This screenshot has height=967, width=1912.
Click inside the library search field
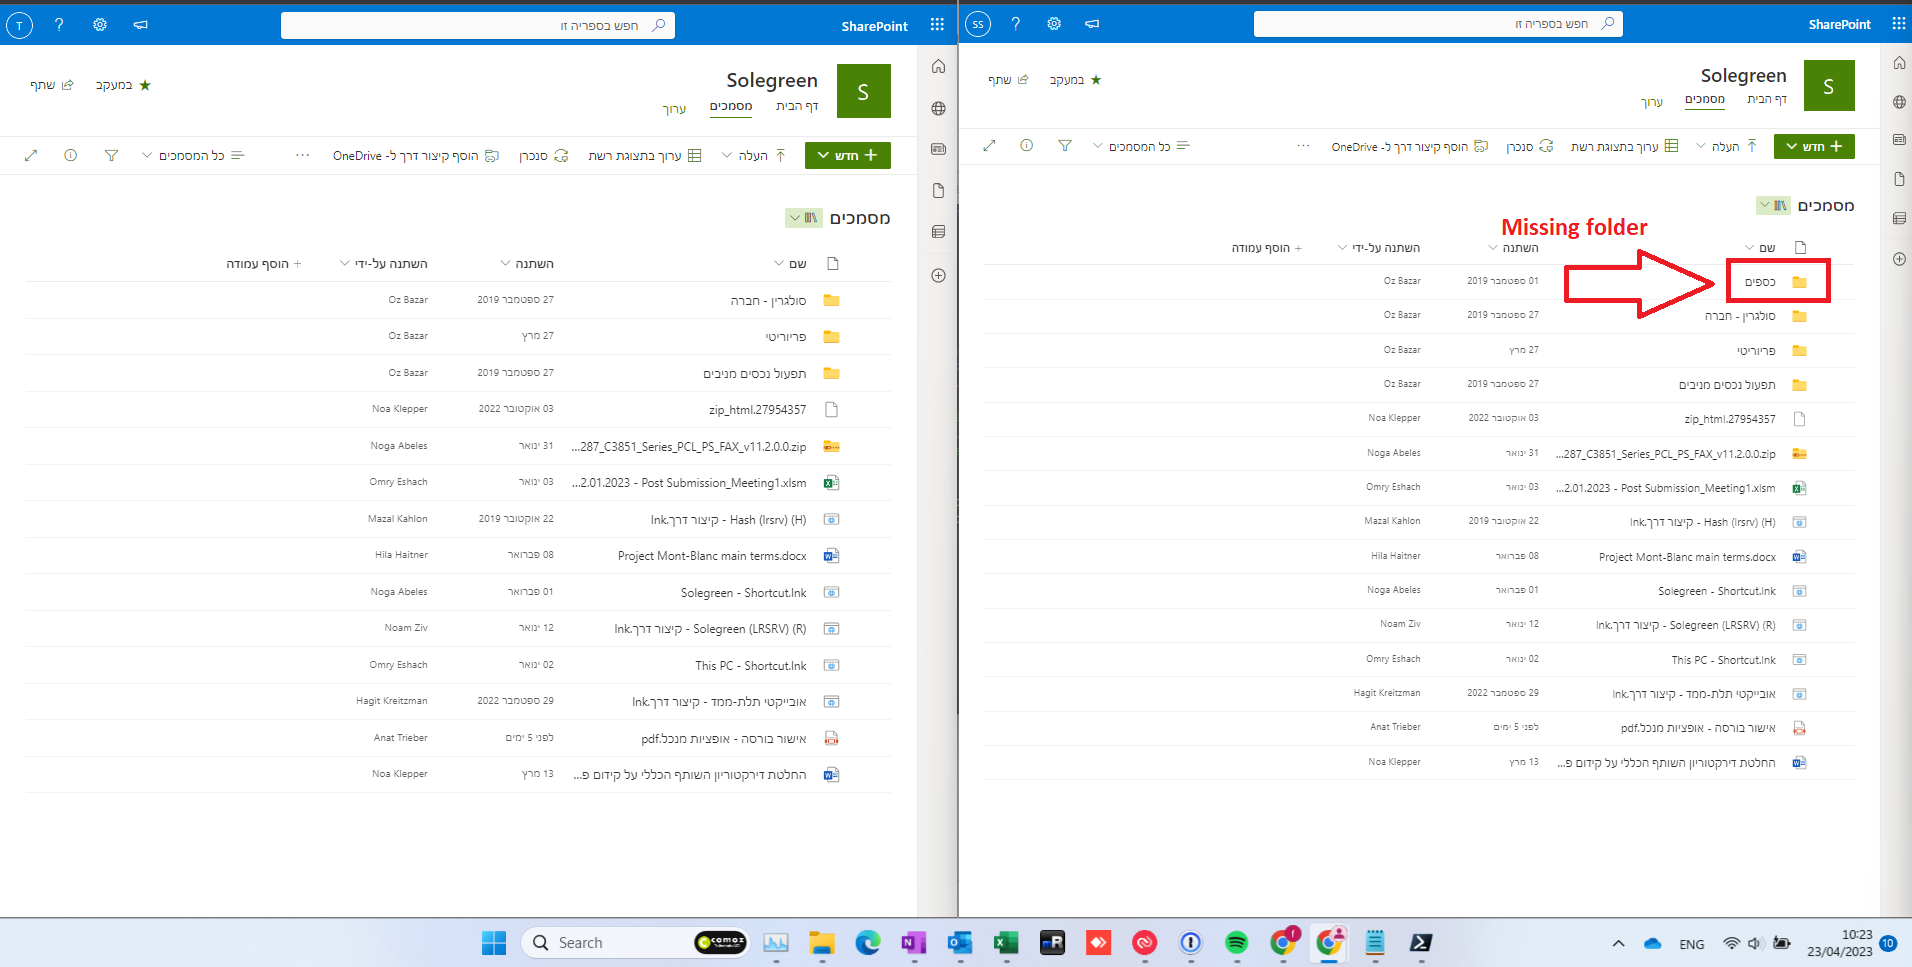(x=478, y=24)
